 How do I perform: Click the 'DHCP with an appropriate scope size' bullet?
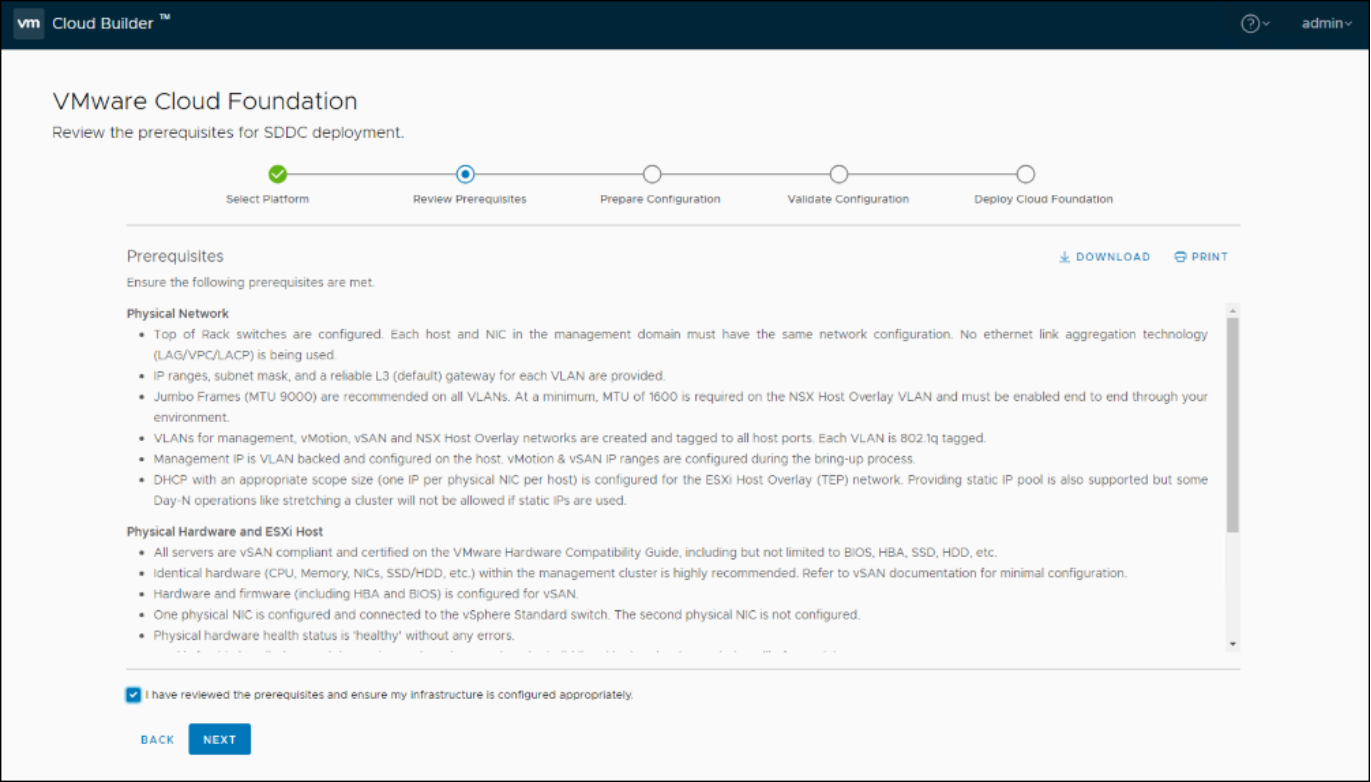tap(680, 490)
